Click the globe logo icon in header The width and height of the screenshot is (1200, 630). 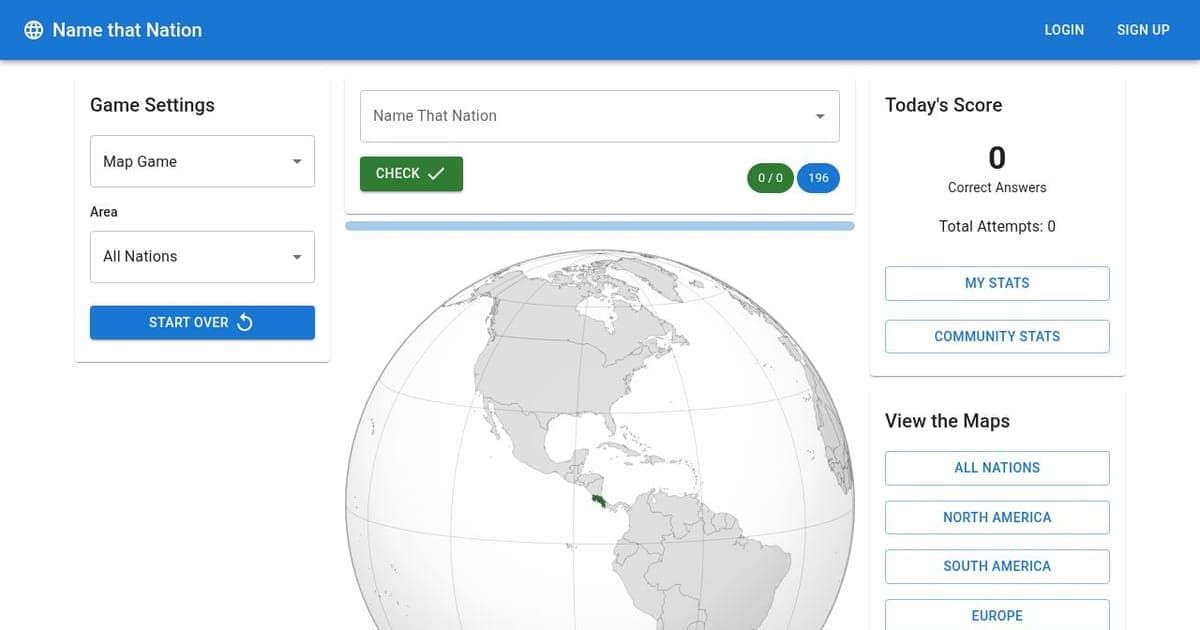click(34, 30)
